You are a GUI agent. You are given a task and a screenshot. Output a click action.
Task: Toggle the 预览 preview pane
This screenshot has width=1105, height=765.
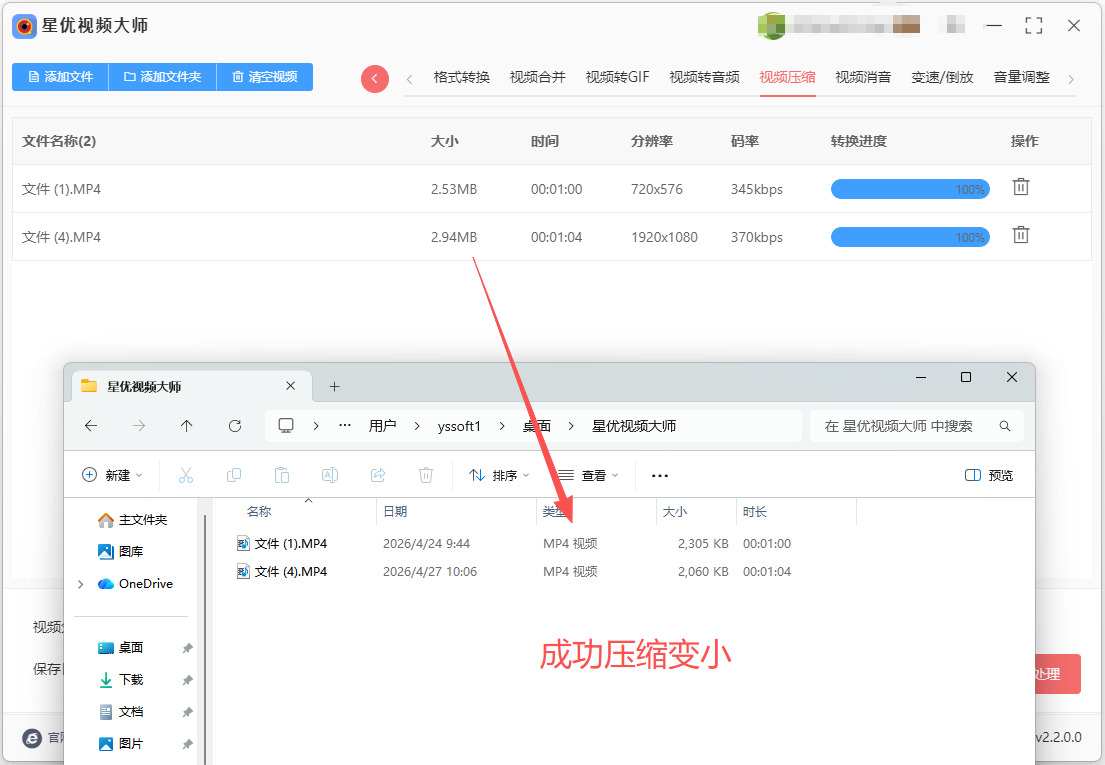pyautogui.click(x=989, y=475)
